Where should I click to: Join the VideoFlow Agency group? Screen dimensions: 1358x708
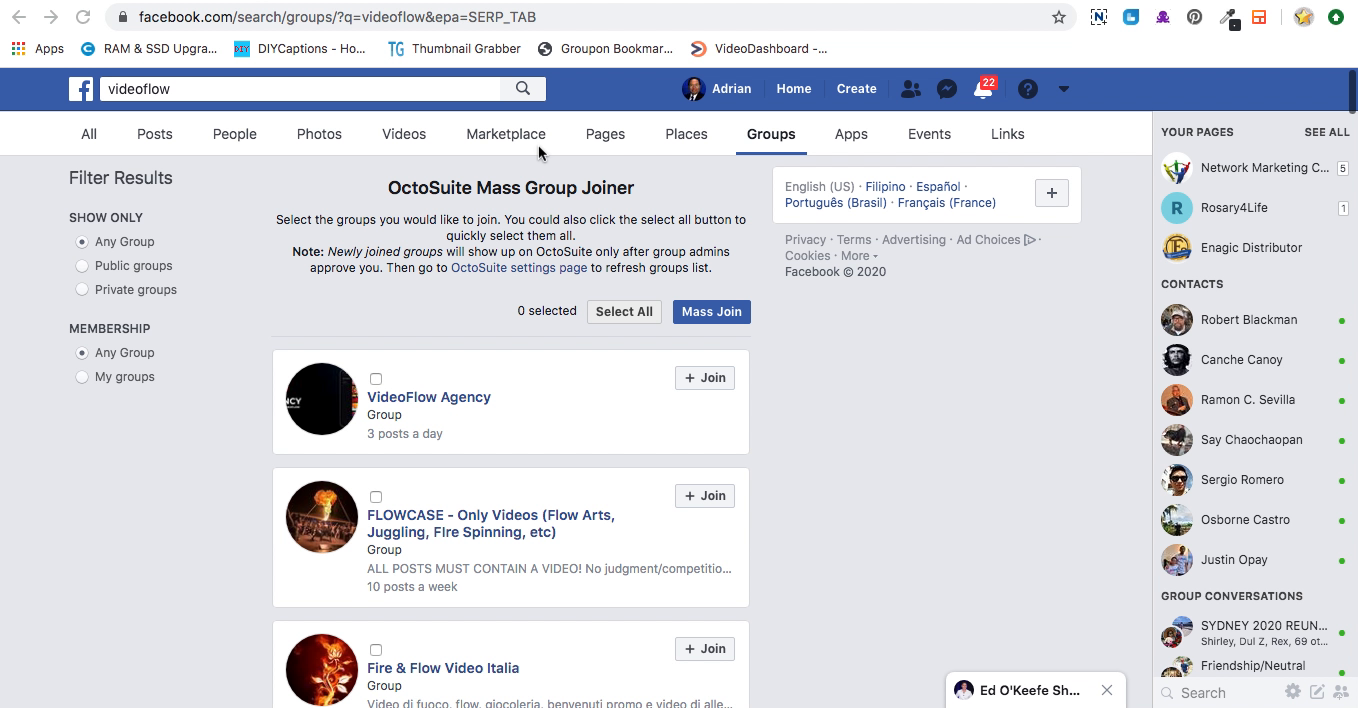point(705,378)
